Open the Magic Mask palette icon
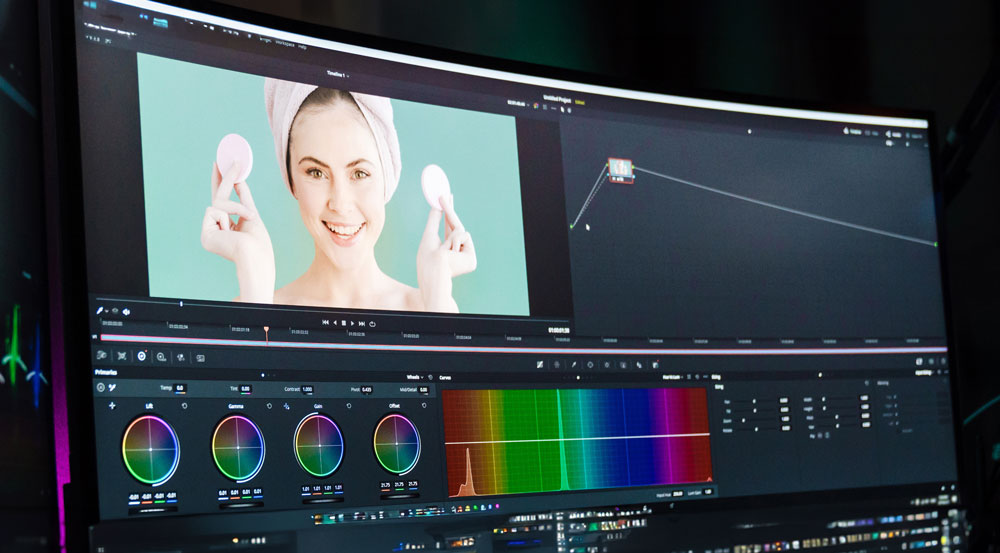The height and width of the screenshot is (553, 1000). [623, 365]
